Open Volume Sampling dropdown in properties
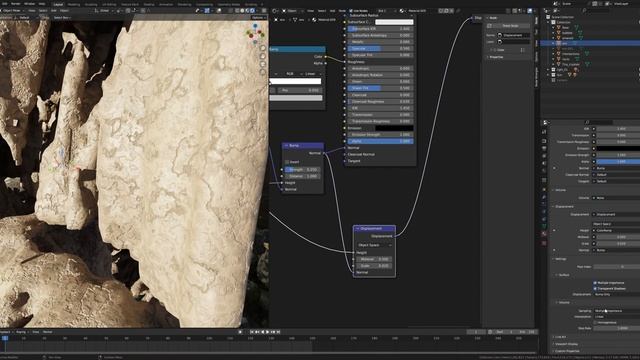The height and width of the screenshot is (360, 640). click(617, 311)
